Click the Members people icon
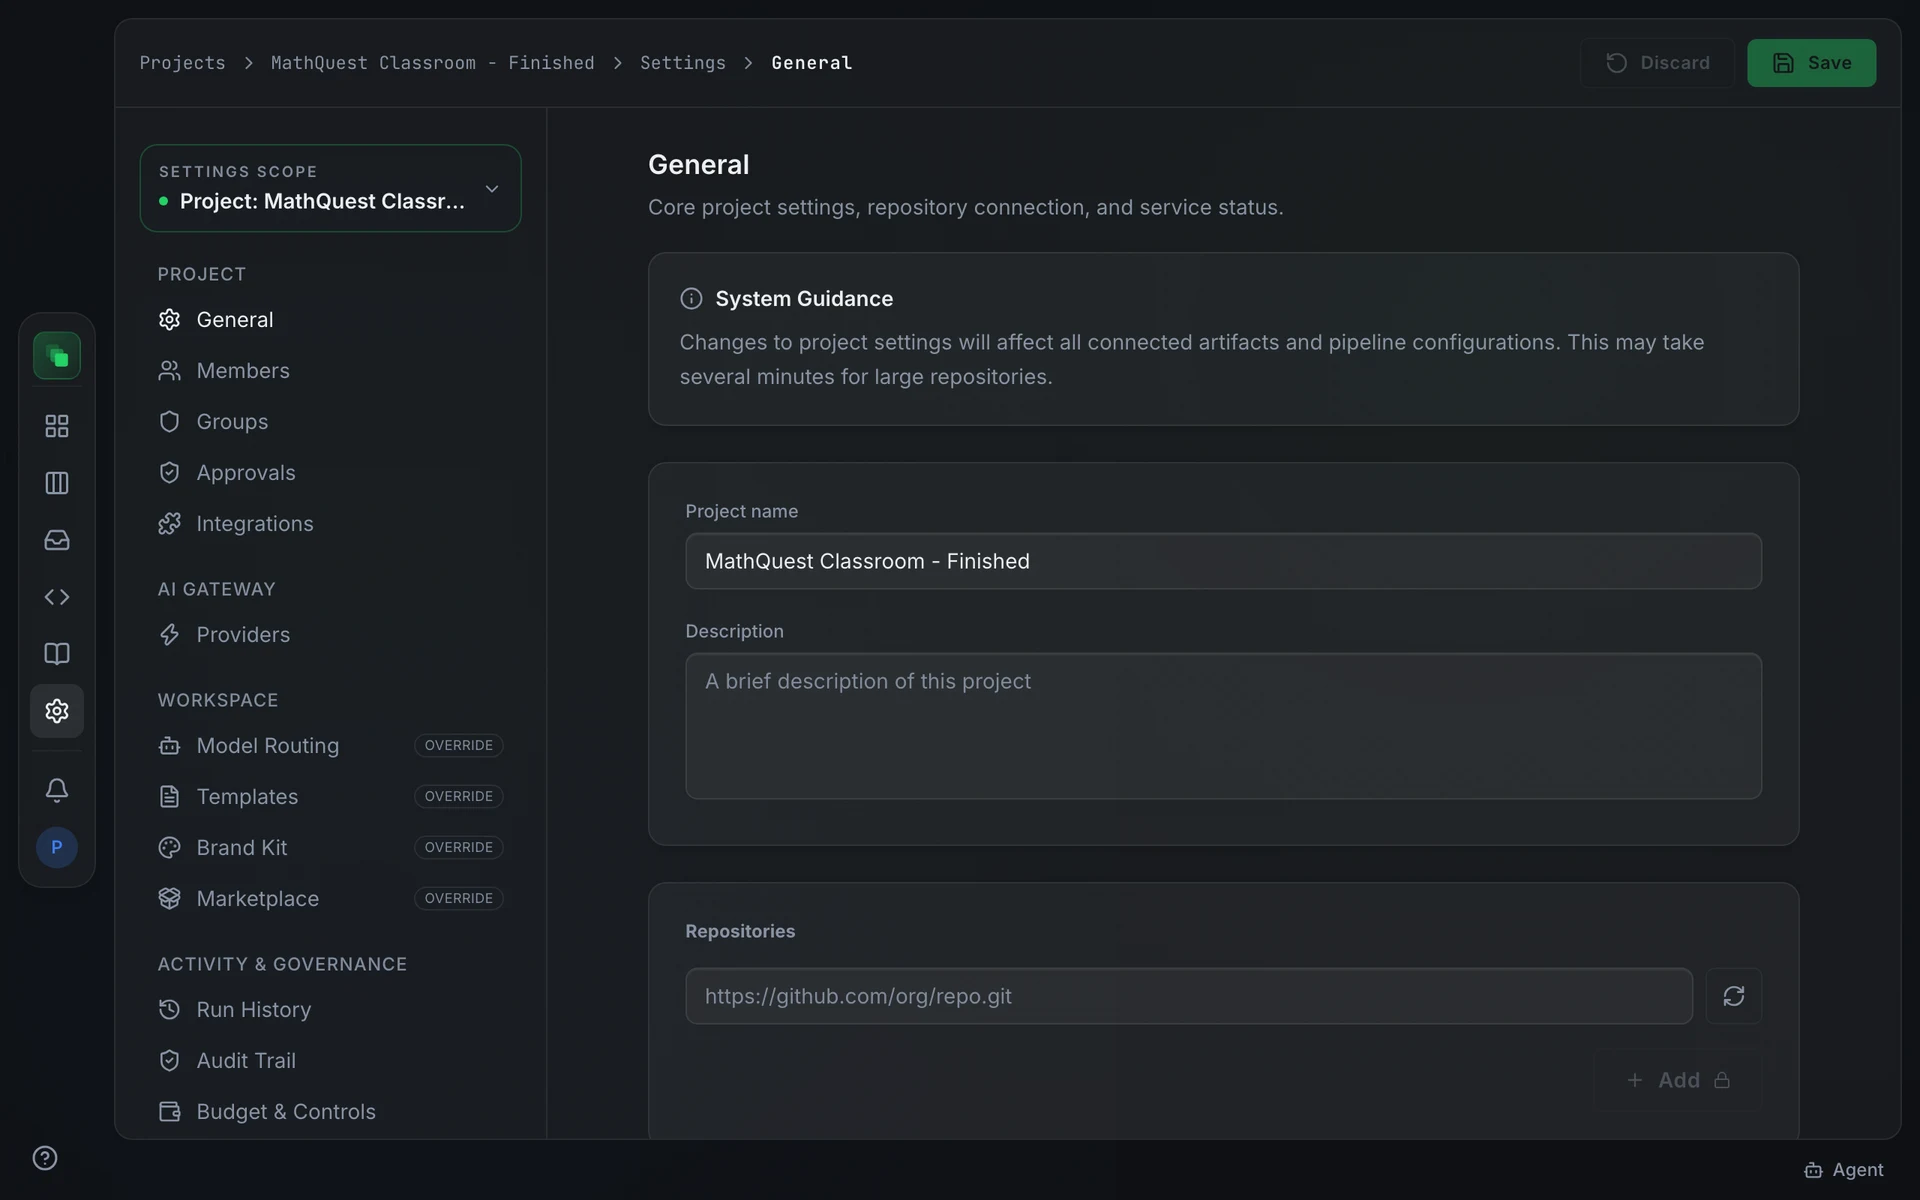 169,371
